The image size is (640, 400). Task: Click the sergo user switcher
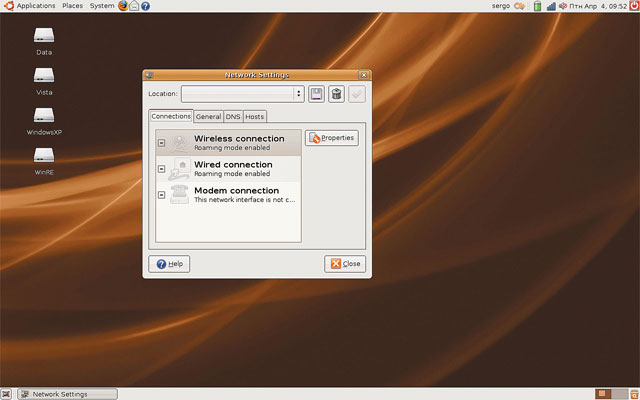click(x=501, y=6)
